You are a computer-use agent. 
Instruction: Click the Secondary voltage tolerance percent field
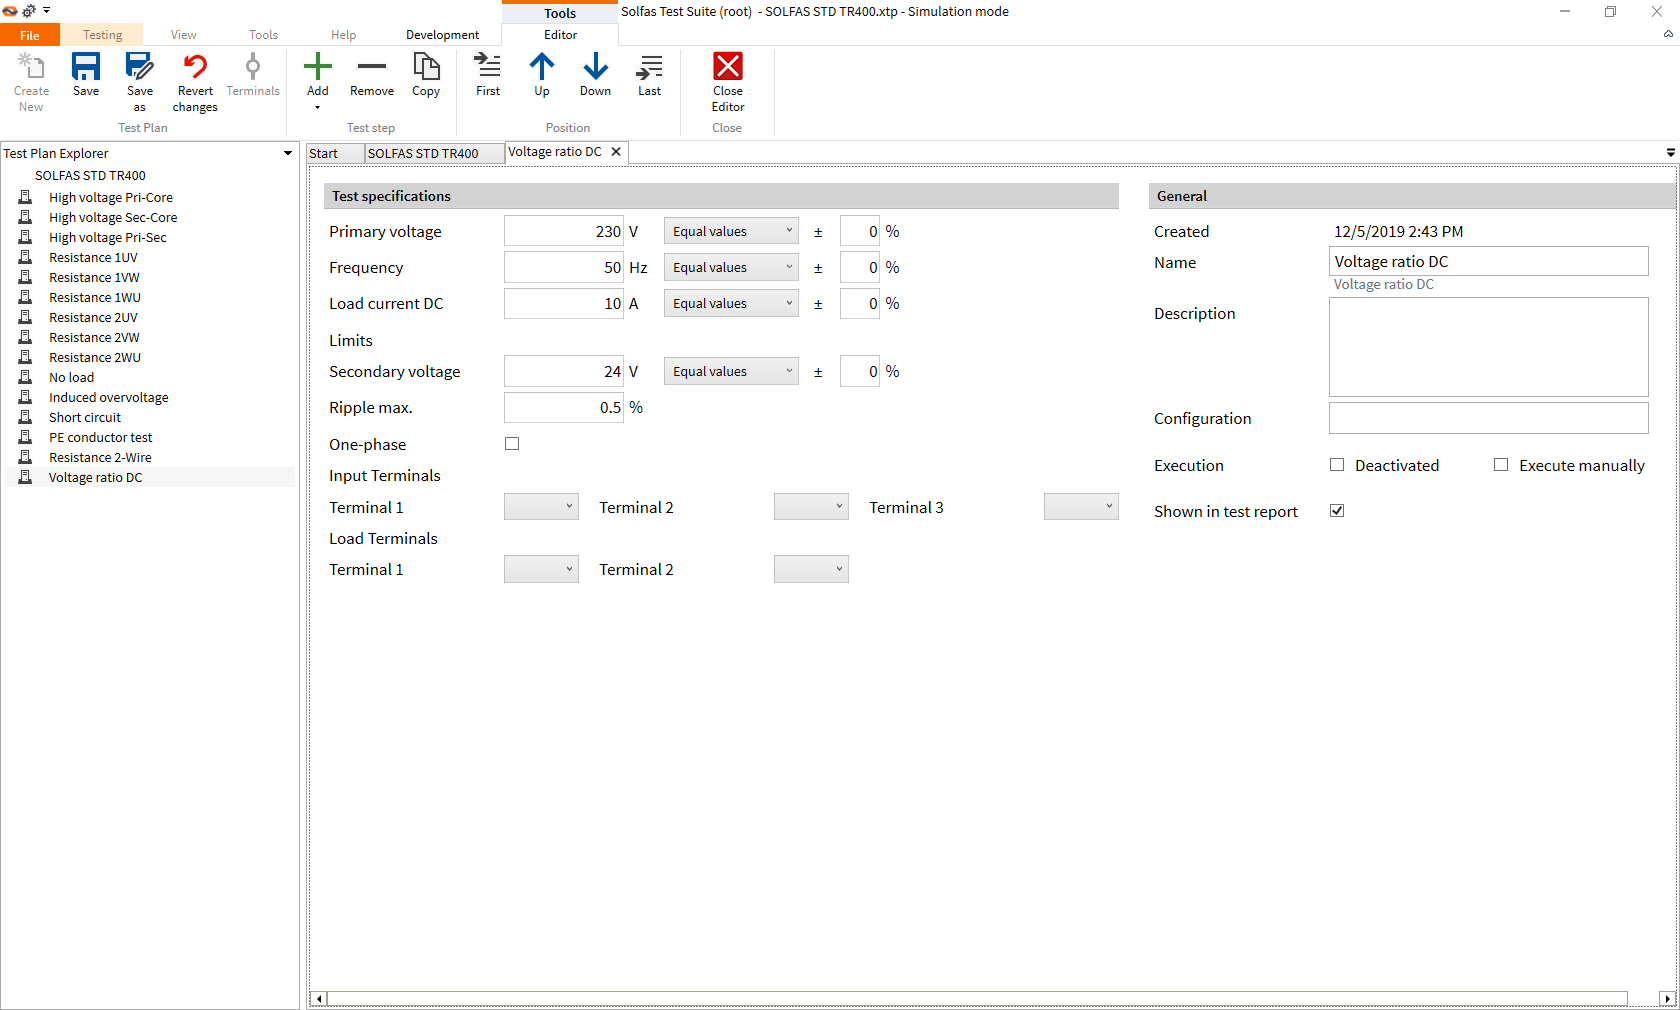click(x=860, y=371)
